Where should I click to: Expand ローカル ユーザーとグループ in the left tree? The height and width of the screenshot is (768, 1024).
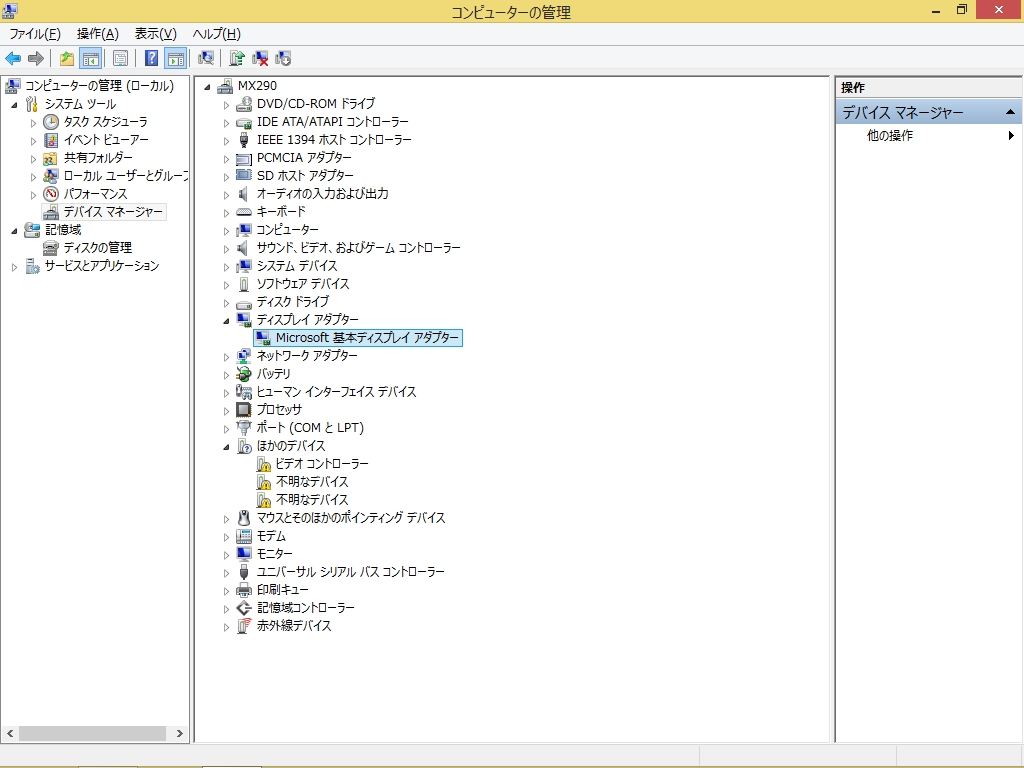33,176
